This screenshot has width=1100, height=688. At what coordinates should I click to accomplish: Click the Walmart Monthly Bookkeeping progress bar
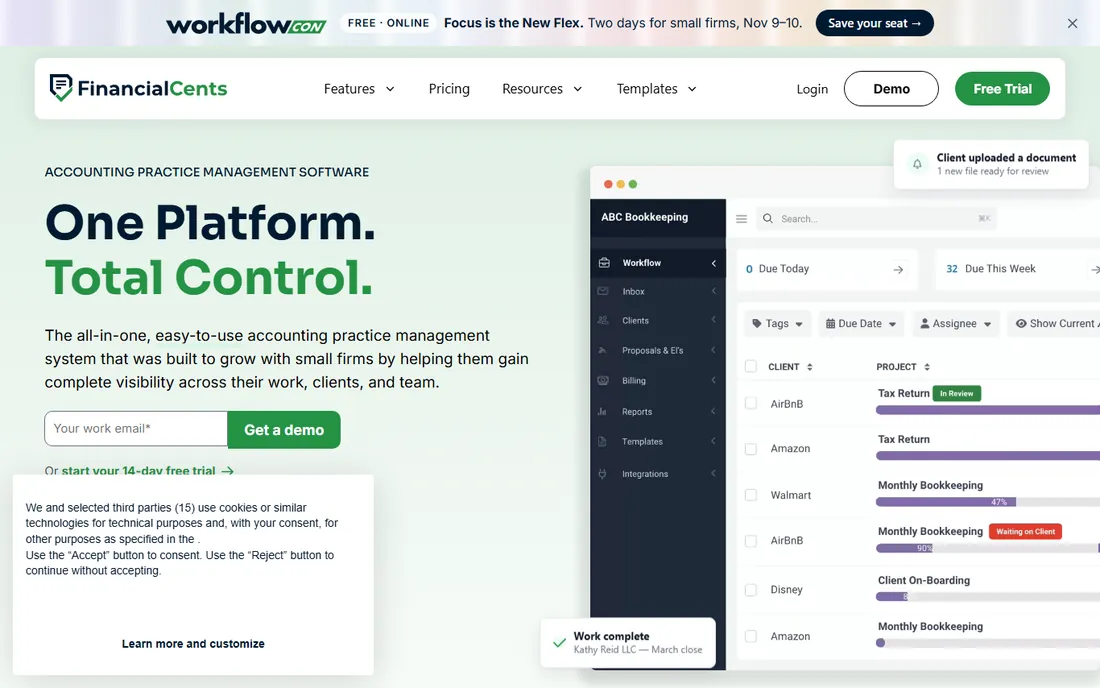(988, 502)
